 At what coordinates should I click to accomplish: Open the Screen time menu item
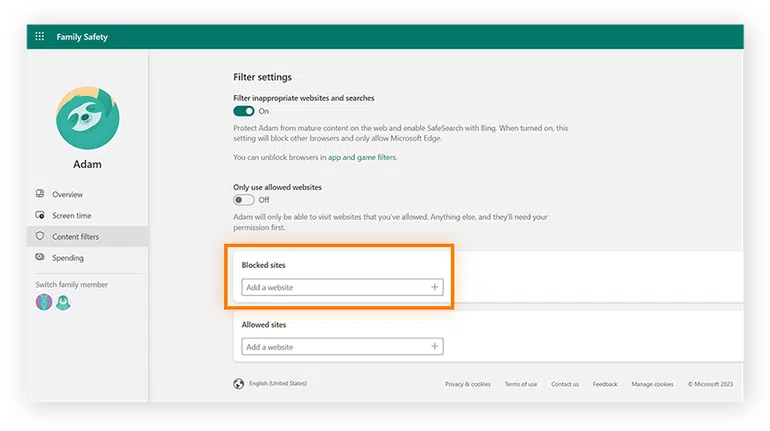(x=72, y=215)
